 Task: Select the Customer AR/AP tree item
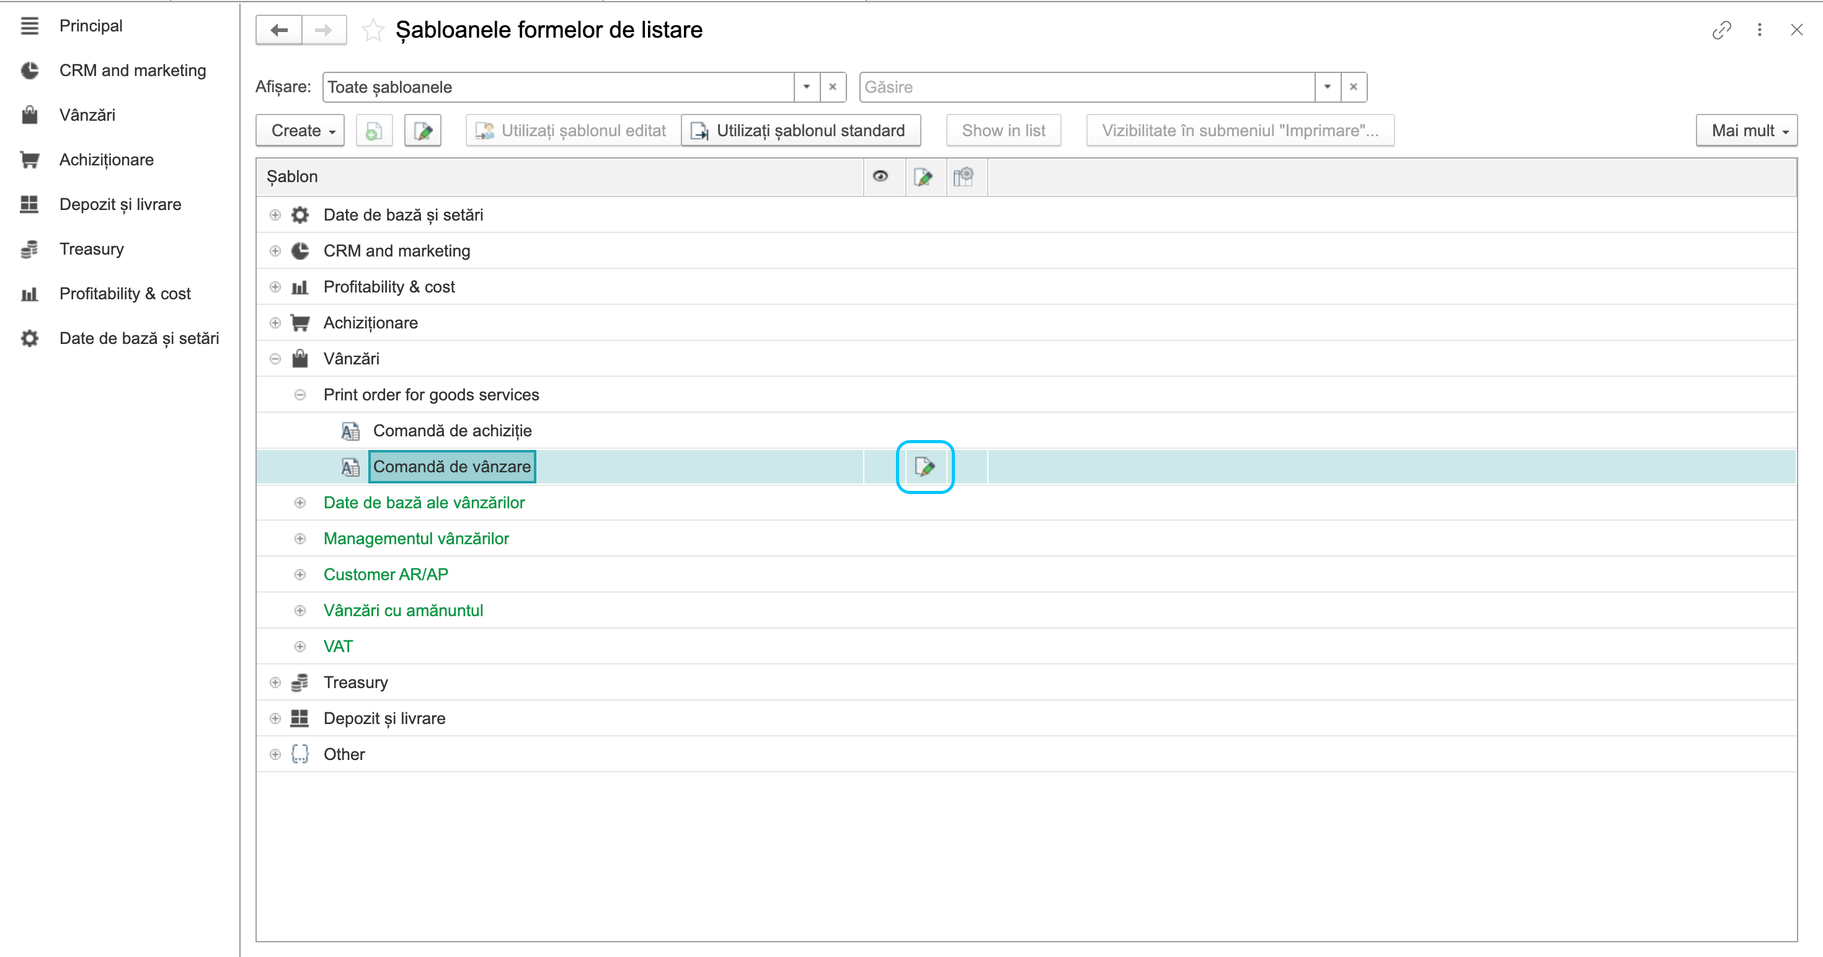(x=386, y=575)
